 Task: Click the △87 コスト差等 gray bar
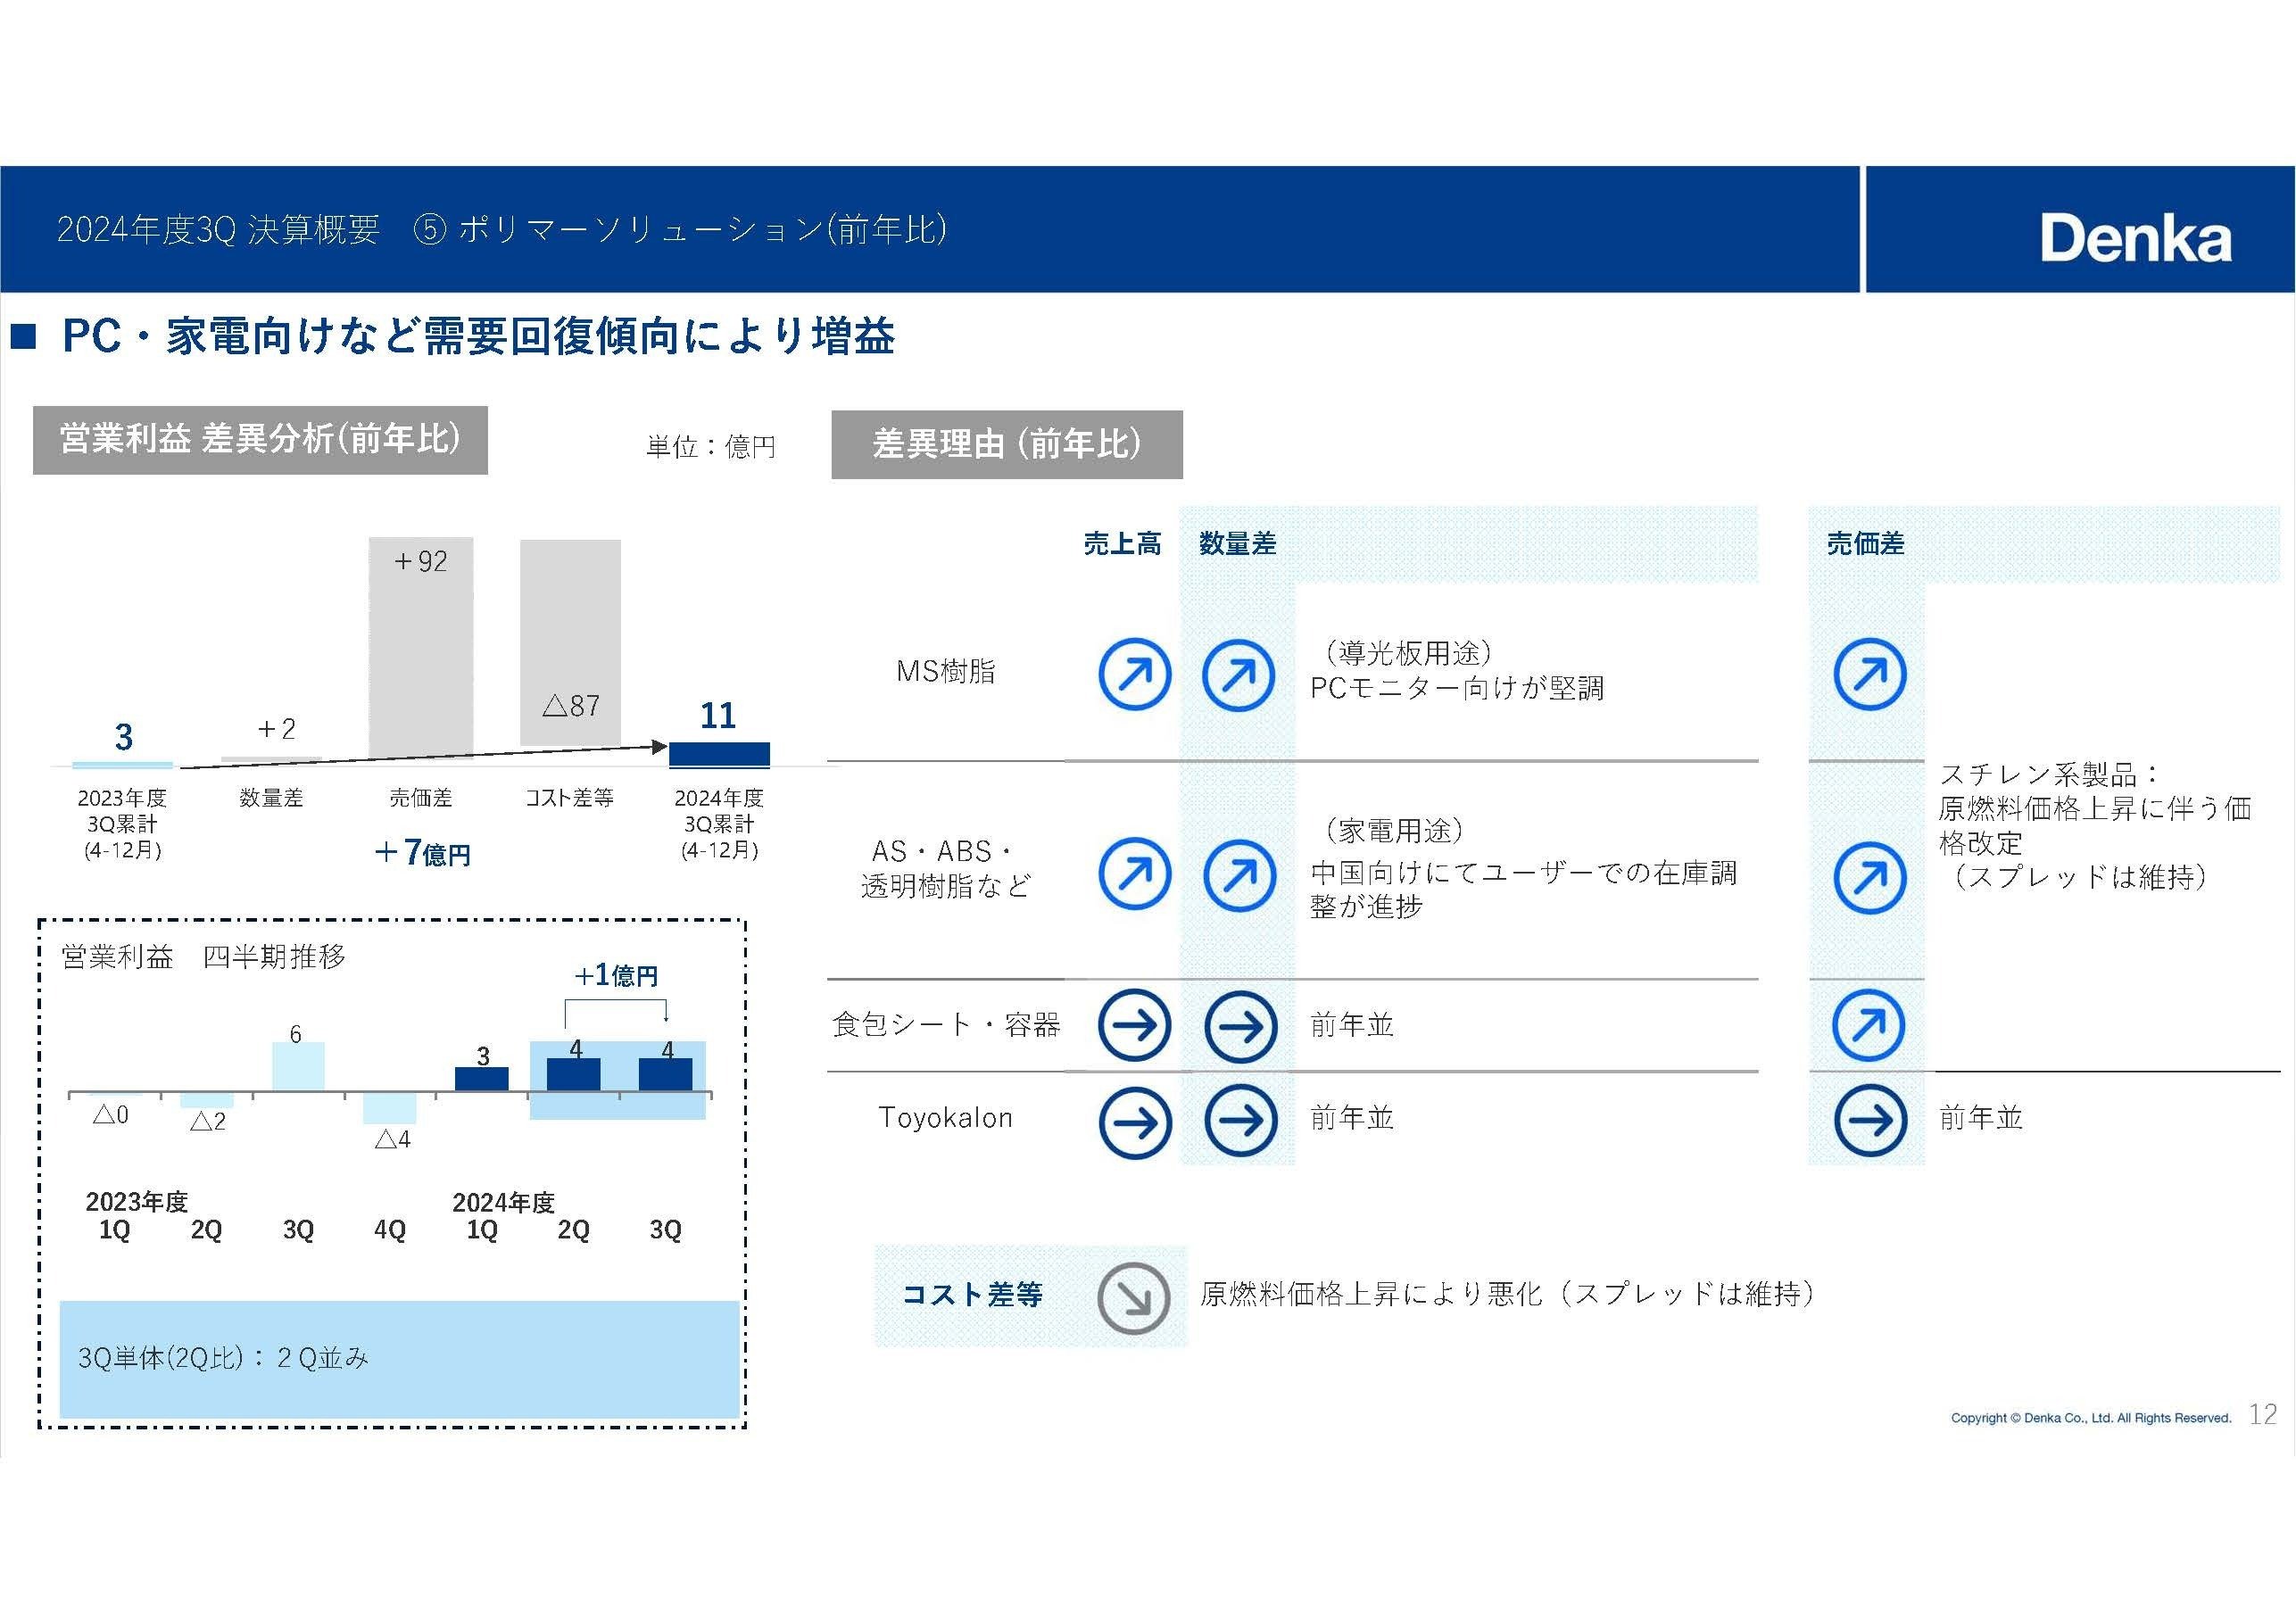570,642
